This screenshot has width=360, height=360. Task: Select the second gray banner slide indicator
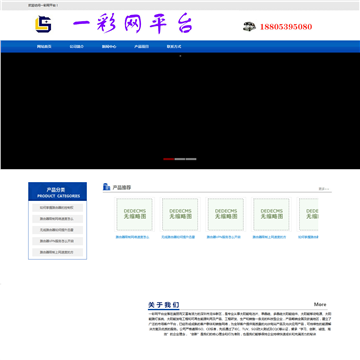tap(180, 159)
